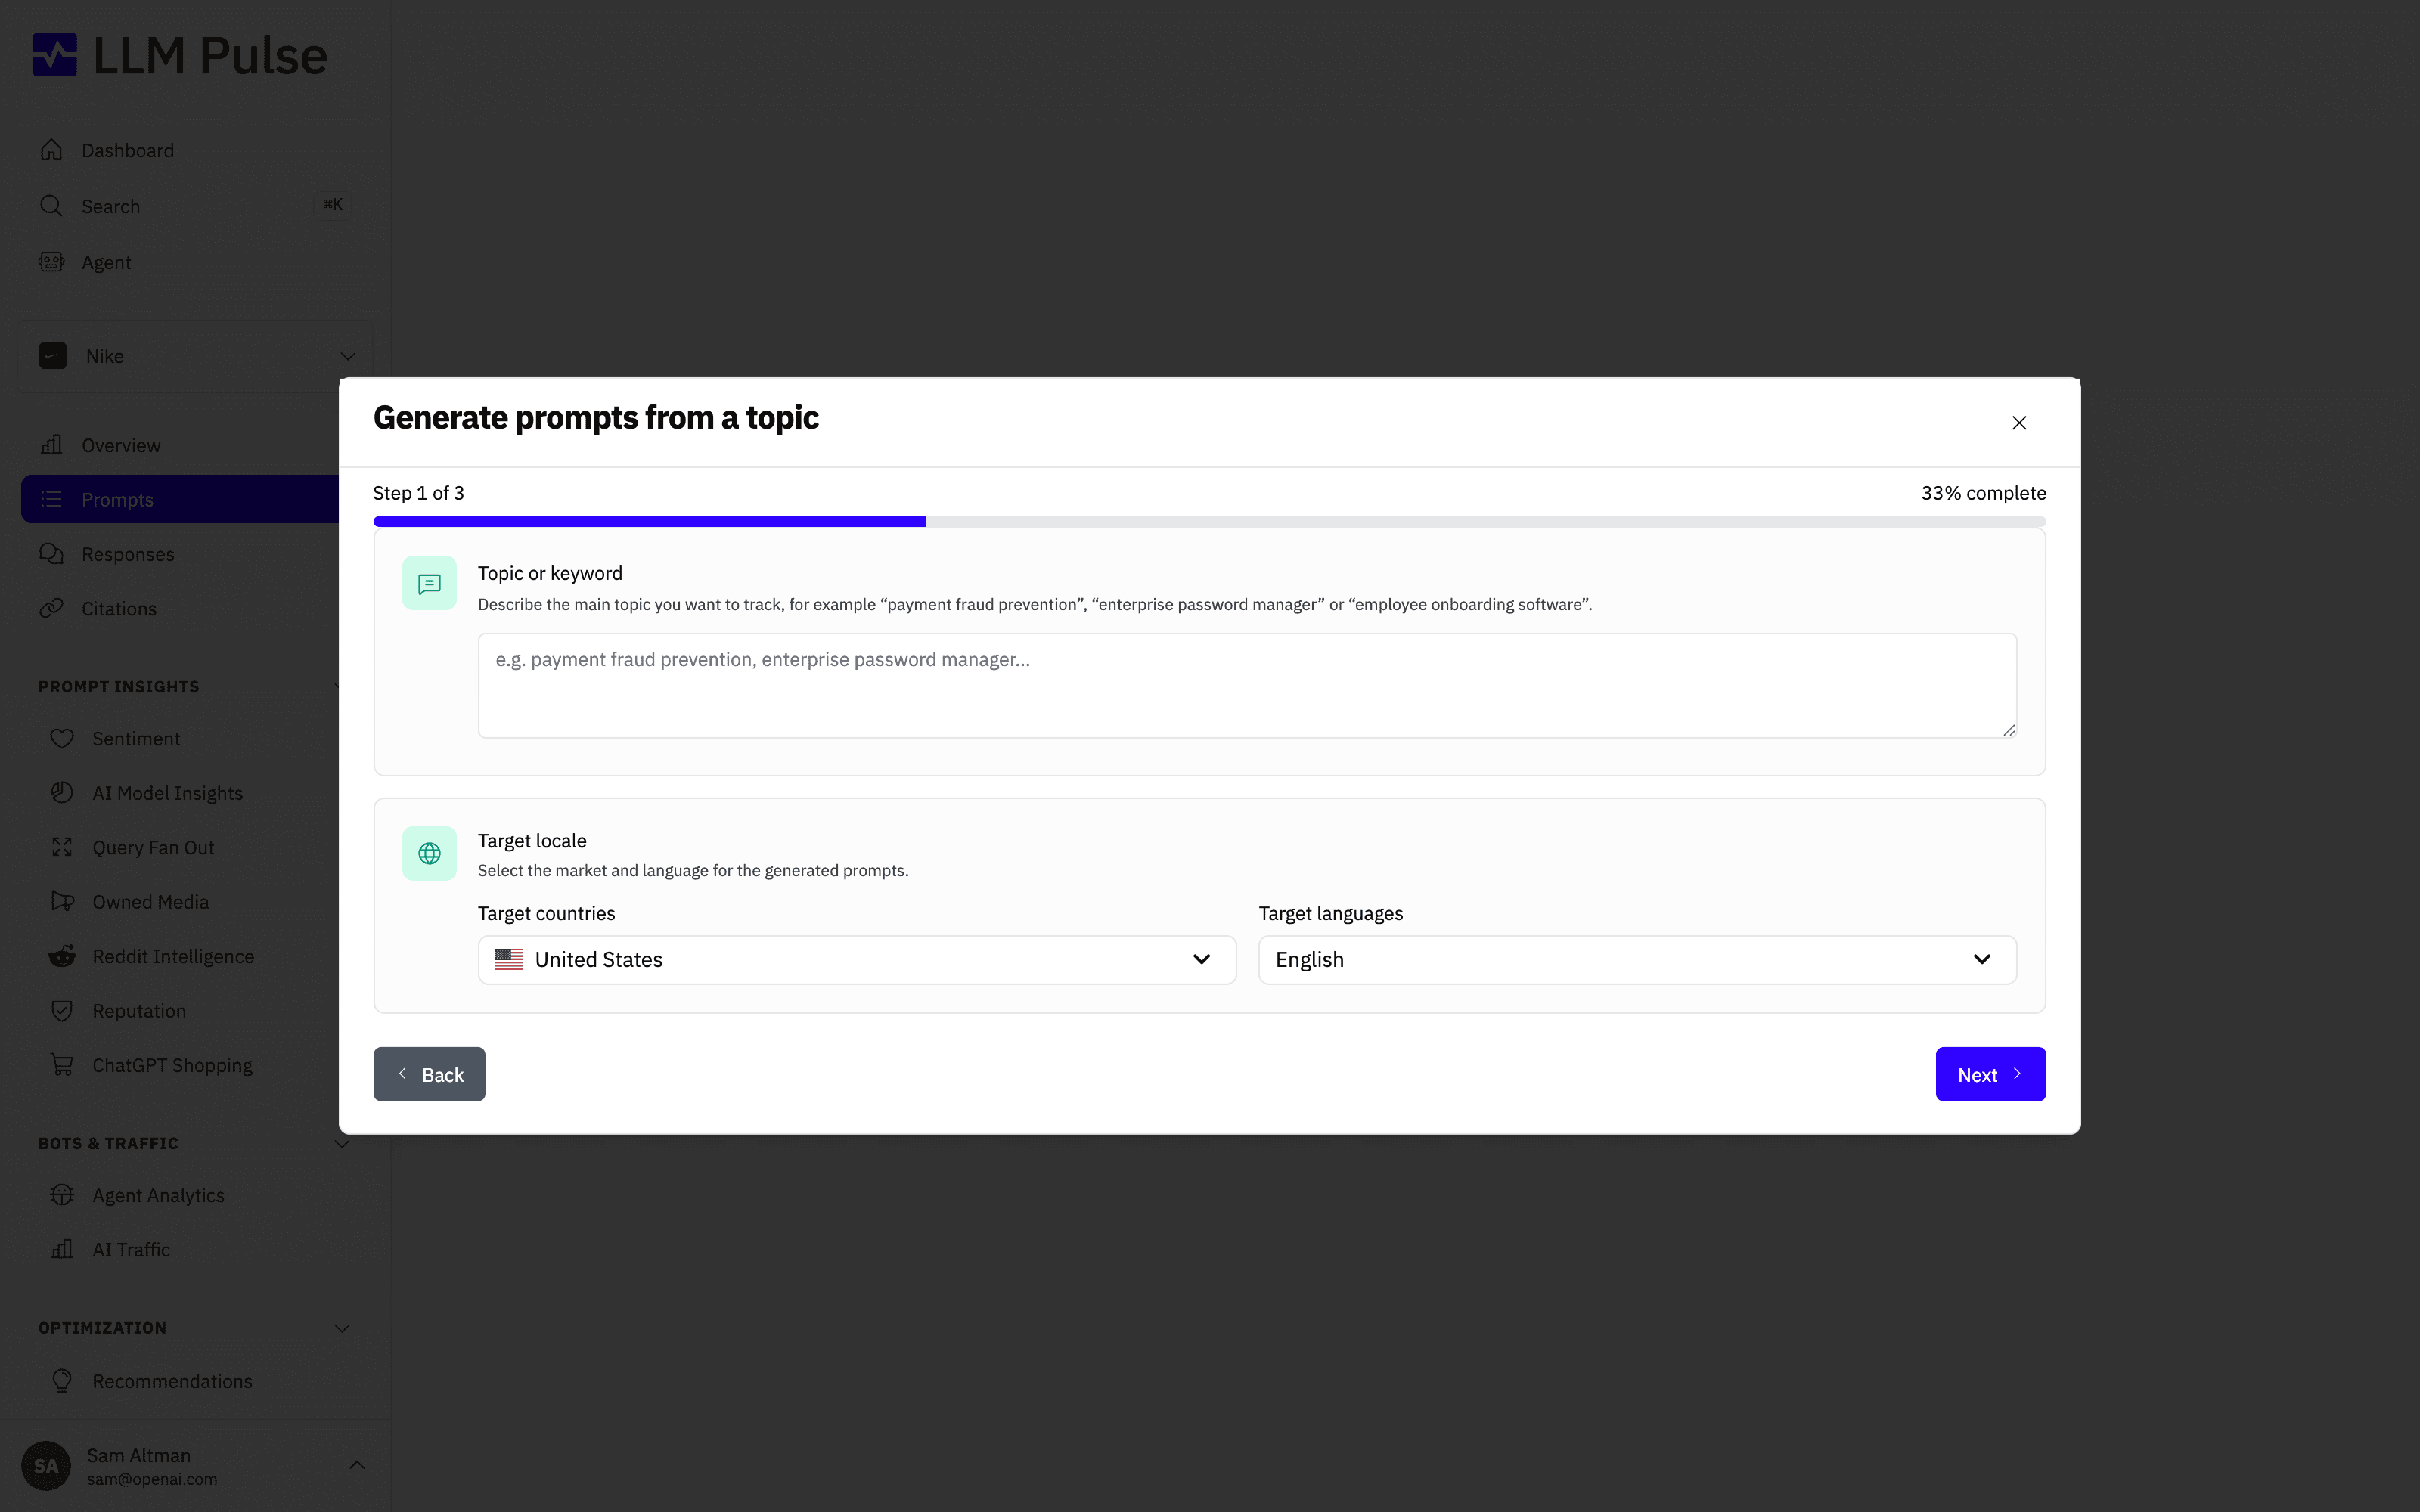Click the Target locale globe icon
Screen dimensions: 2420x1512
tap(430, 853)
